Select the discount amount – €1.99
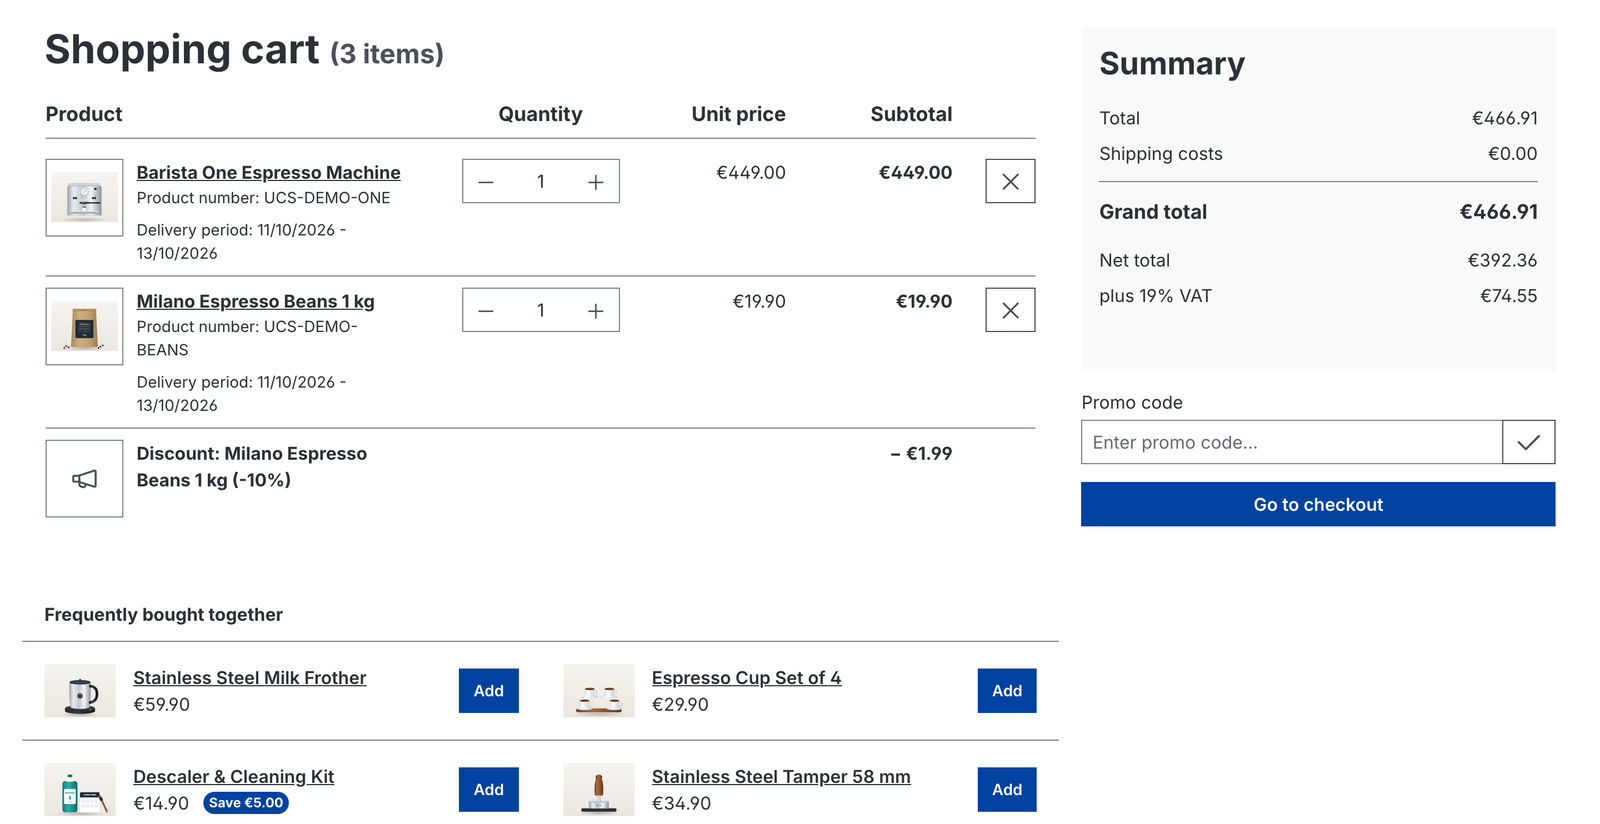This screenshot has height=824, width=1600. [x=921, y=454]
